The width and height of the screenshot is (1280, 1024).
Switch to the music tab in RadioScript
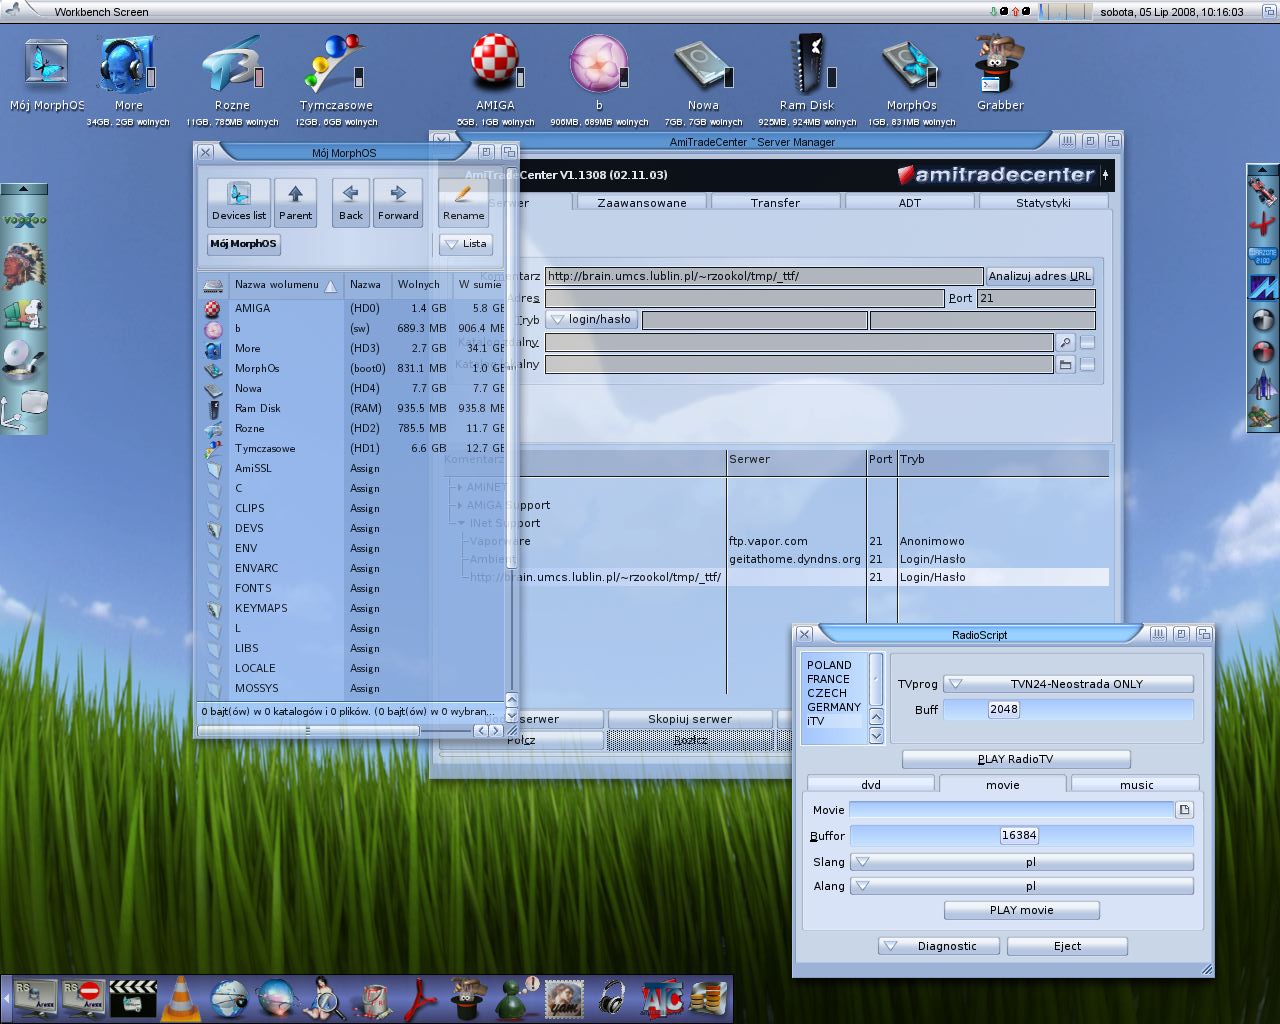point(1136,785)
